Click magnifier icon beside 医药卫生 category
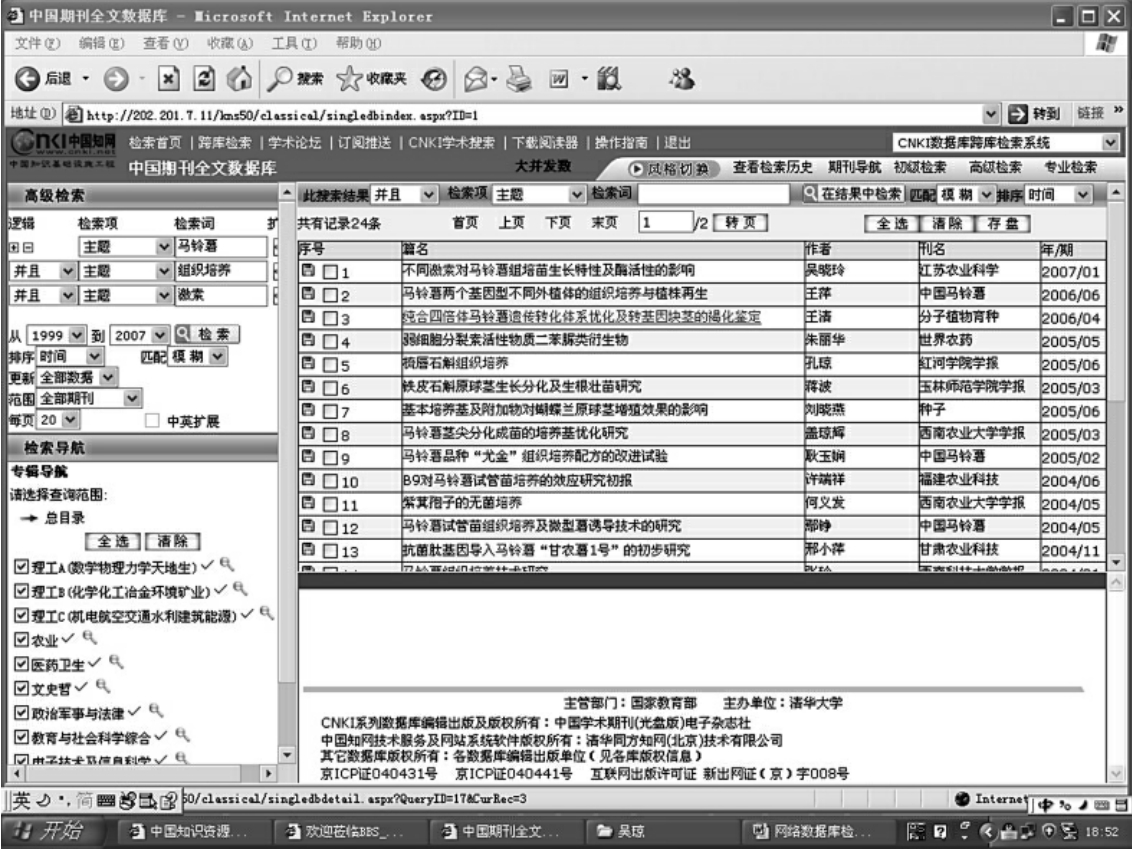 pyautogui.click(x=116, y=662)
